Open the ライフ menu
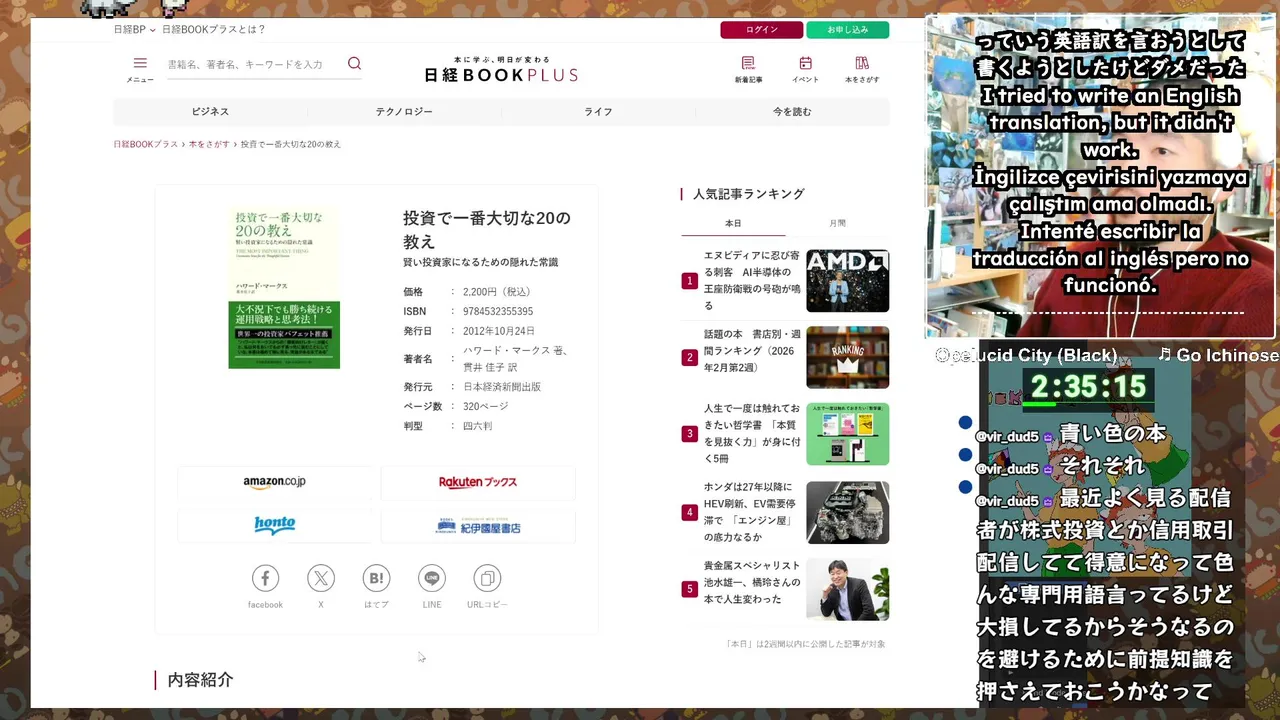 [598, 112]
